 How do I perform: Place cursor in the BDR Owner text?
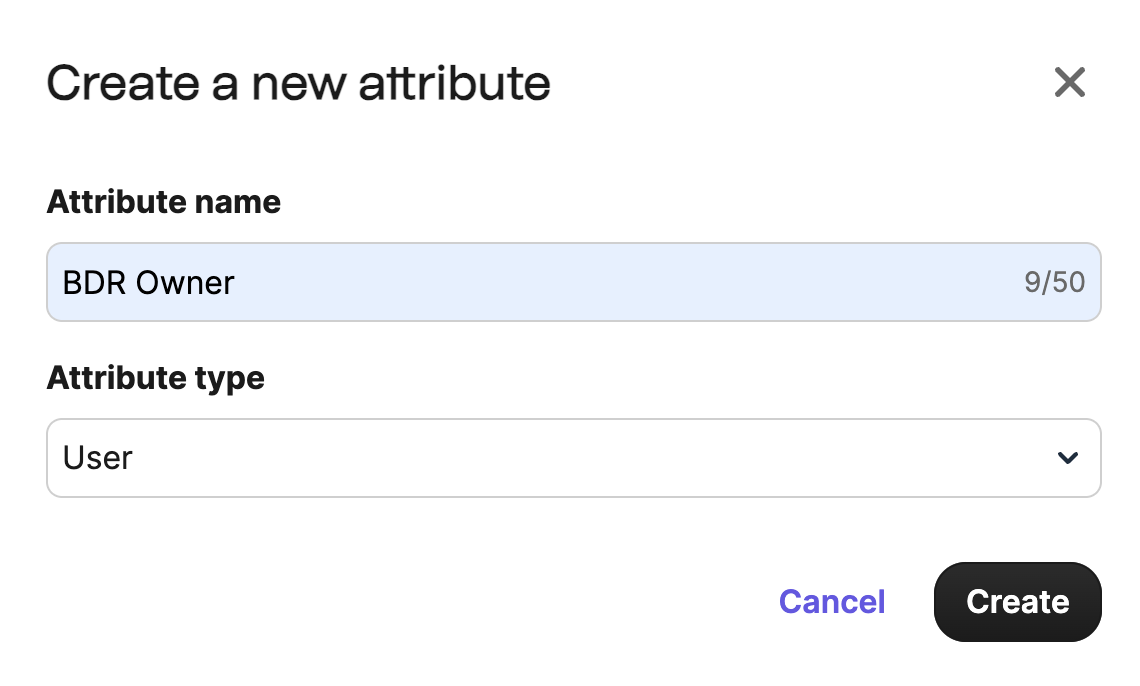tap(148, 283)
